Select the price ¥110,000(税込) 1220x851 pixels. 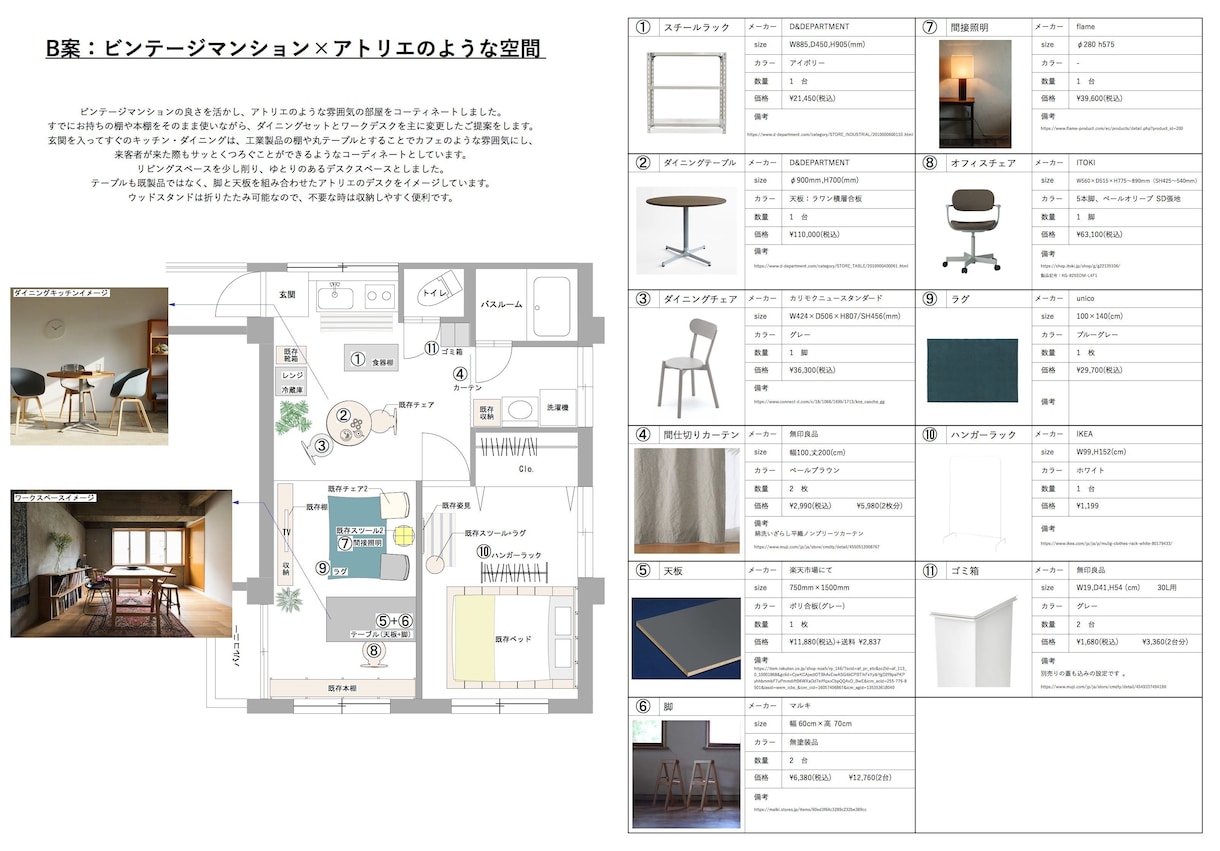point(815,234)
